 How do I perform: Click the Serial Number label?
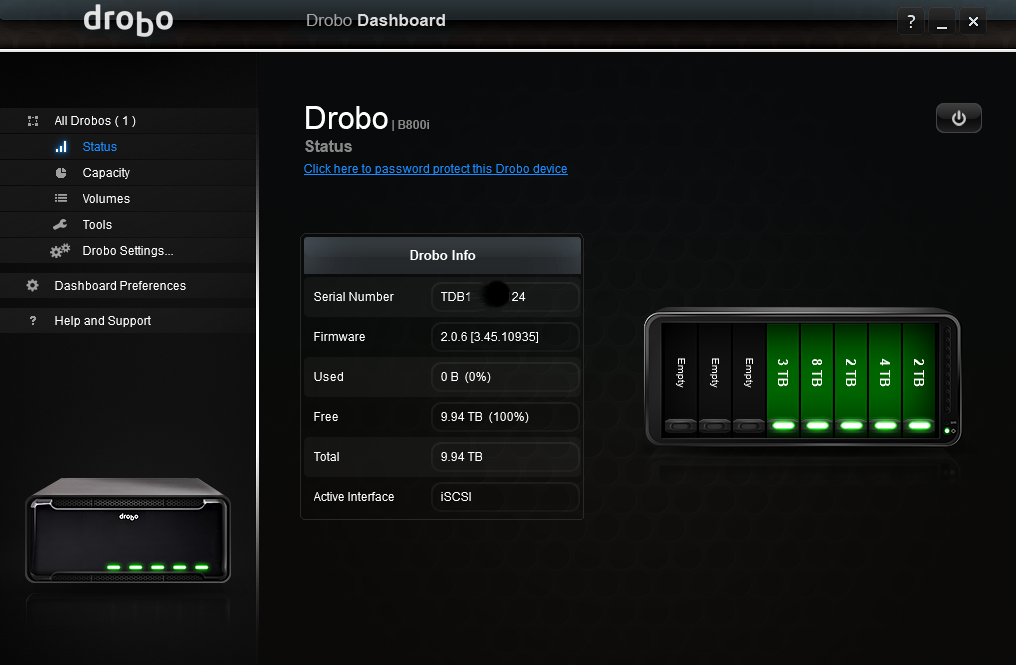pyautogui.click(x=354, y=297)
